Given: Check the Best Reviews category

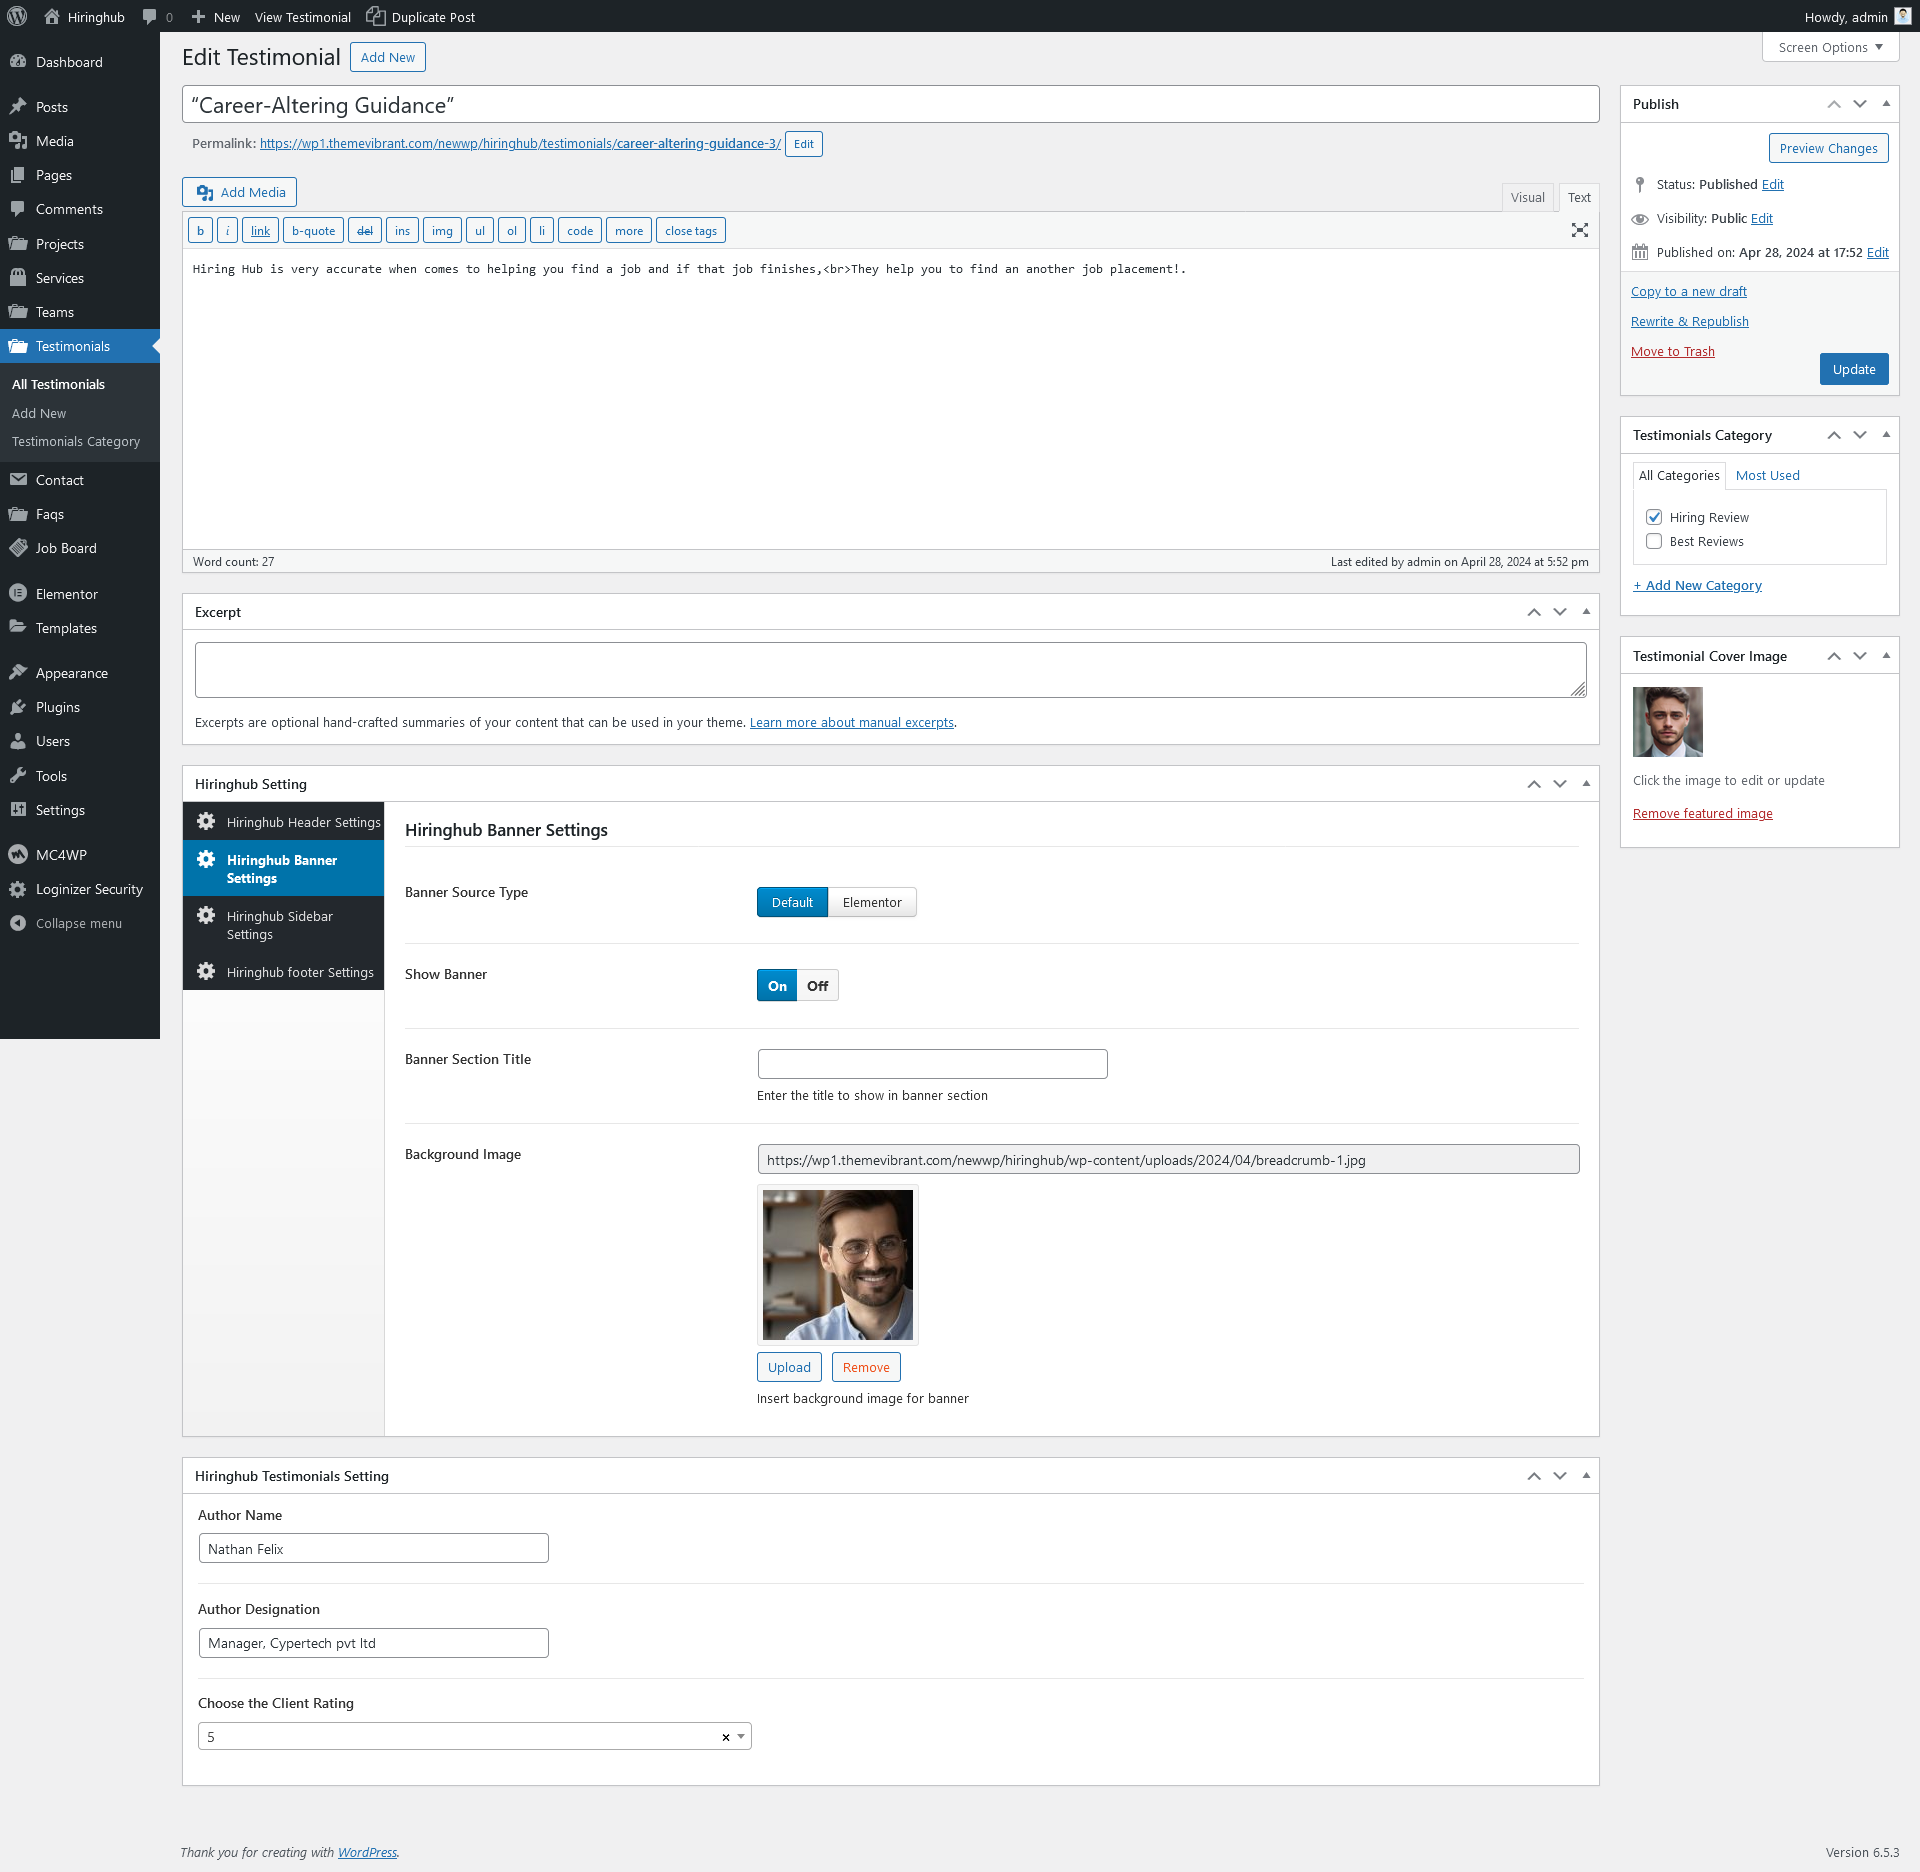Looking at the screenshot, I should 1654,541.
